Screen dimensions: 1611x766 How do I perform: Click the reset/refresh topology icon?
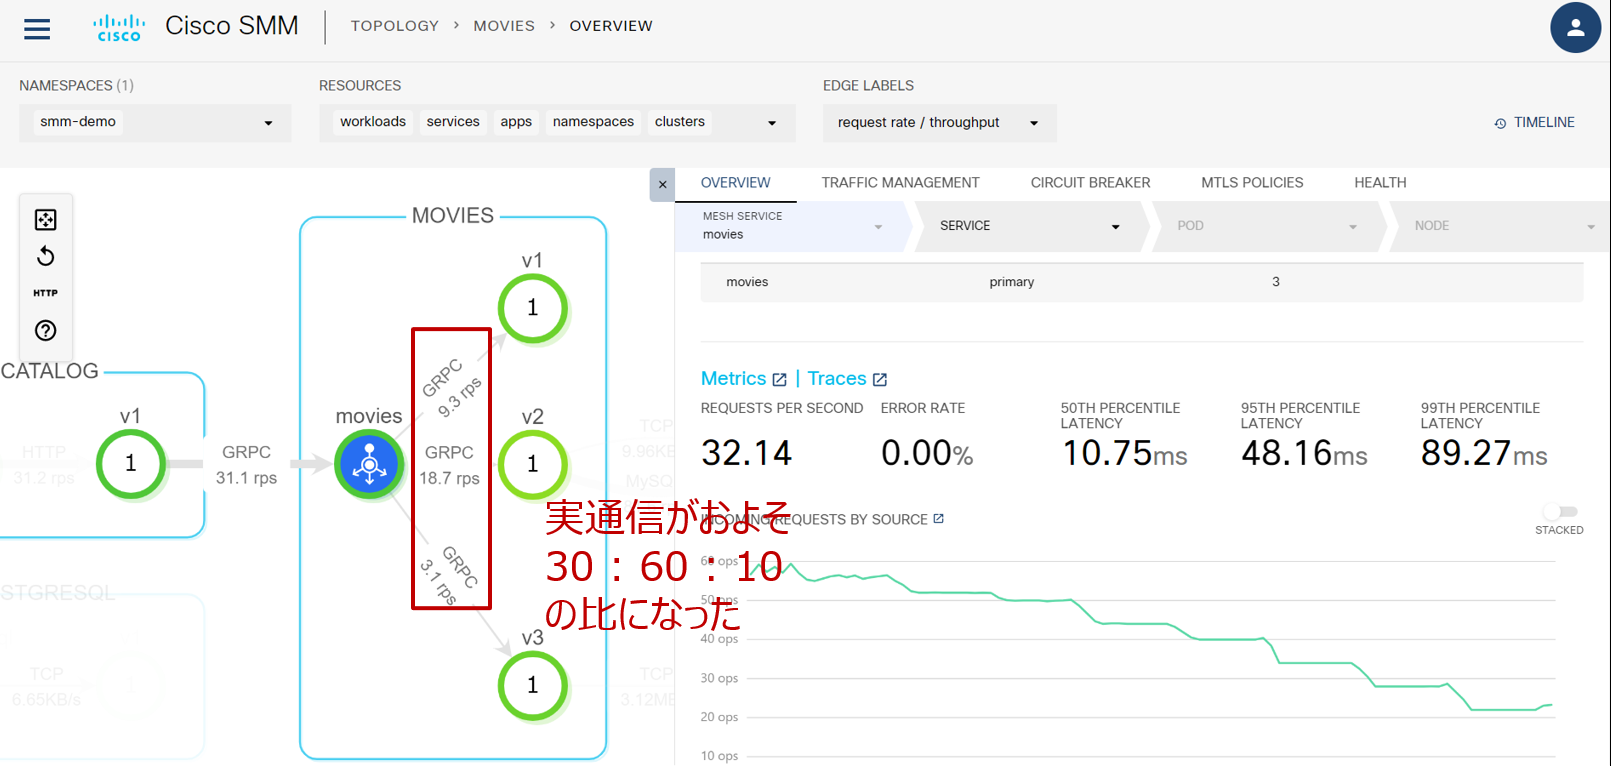tap(46, 256)
